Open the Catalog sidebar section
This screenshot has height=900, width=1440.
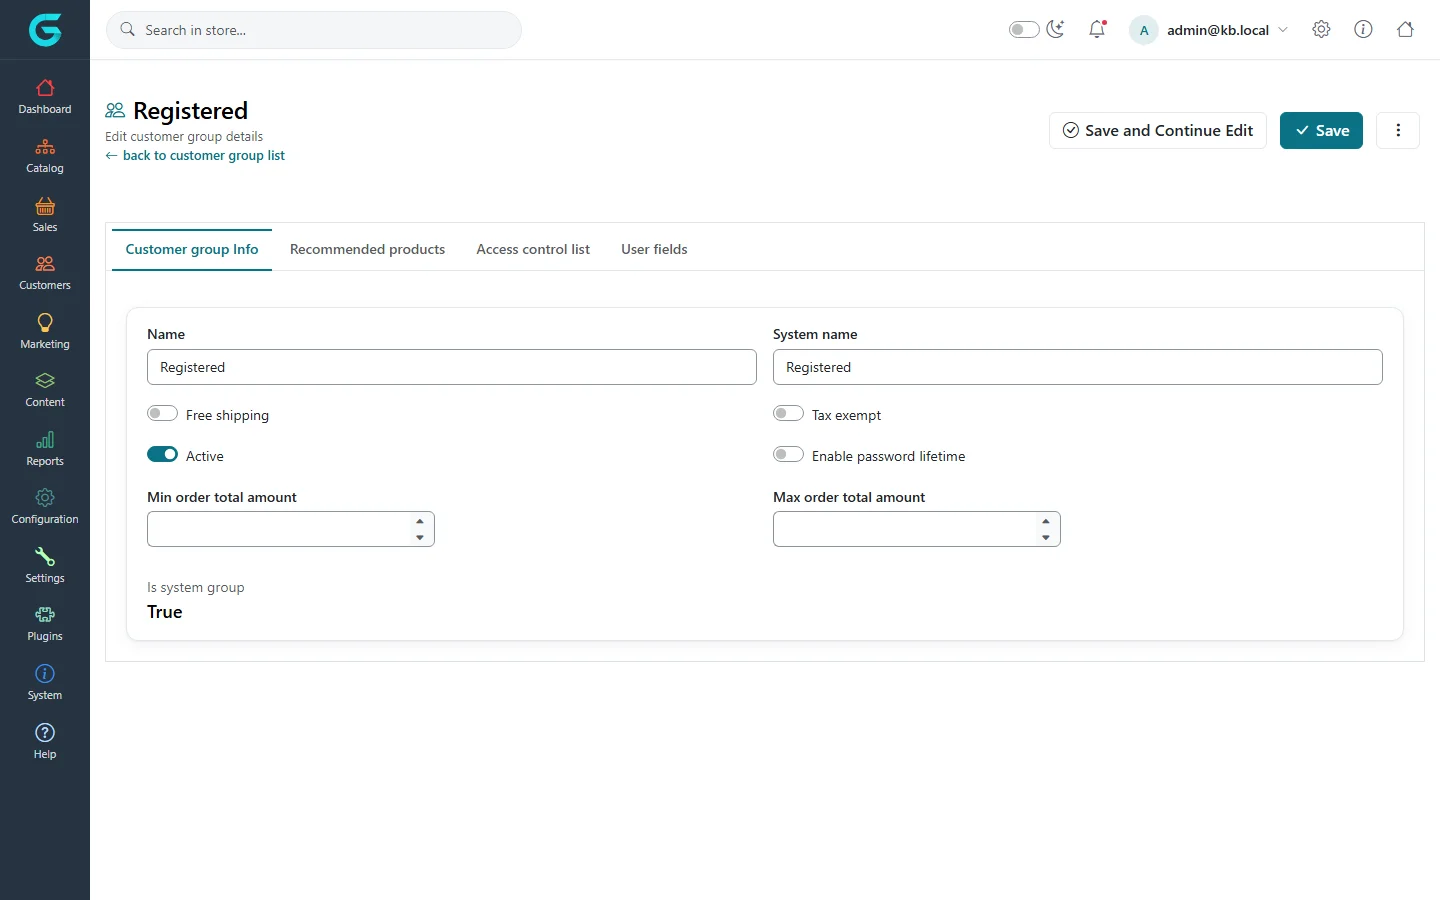(x=45, y=155)
